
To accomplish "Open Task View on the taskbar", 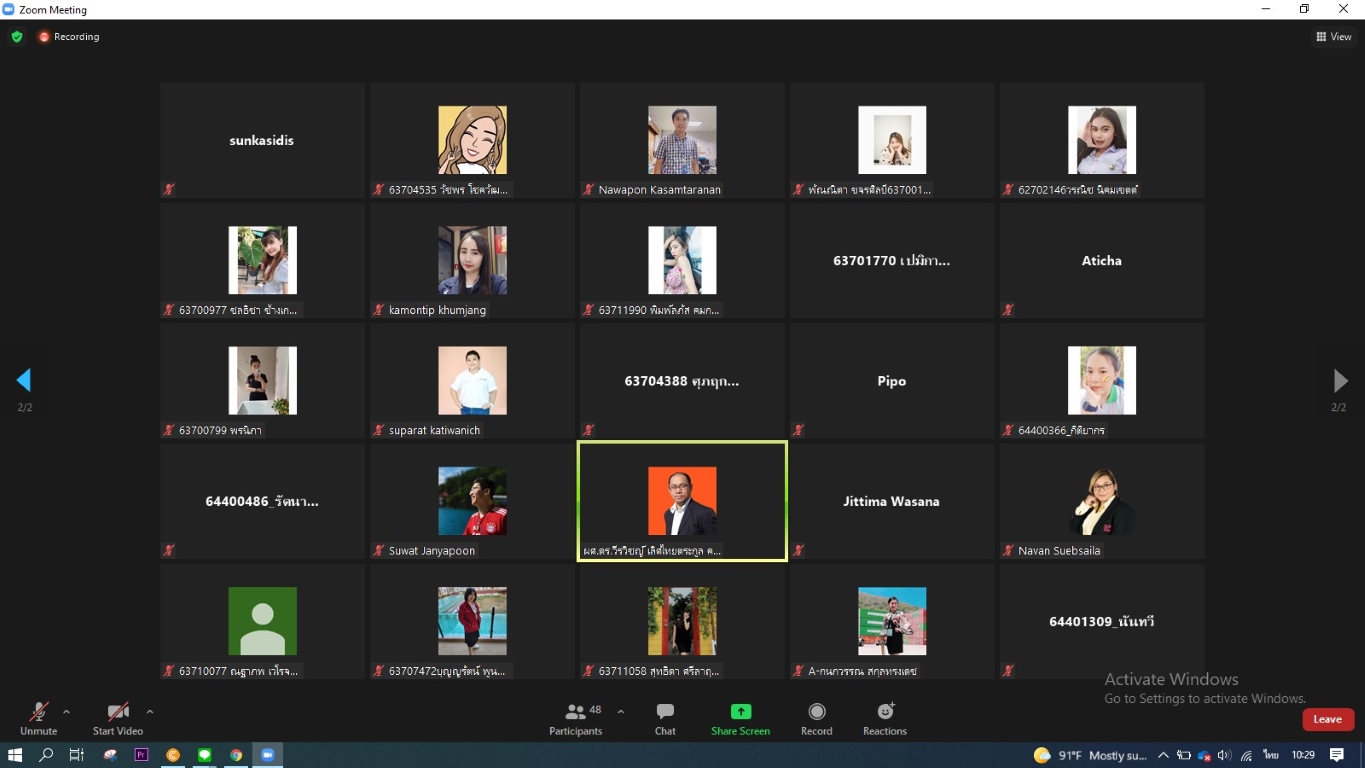I will click(77, 755).
